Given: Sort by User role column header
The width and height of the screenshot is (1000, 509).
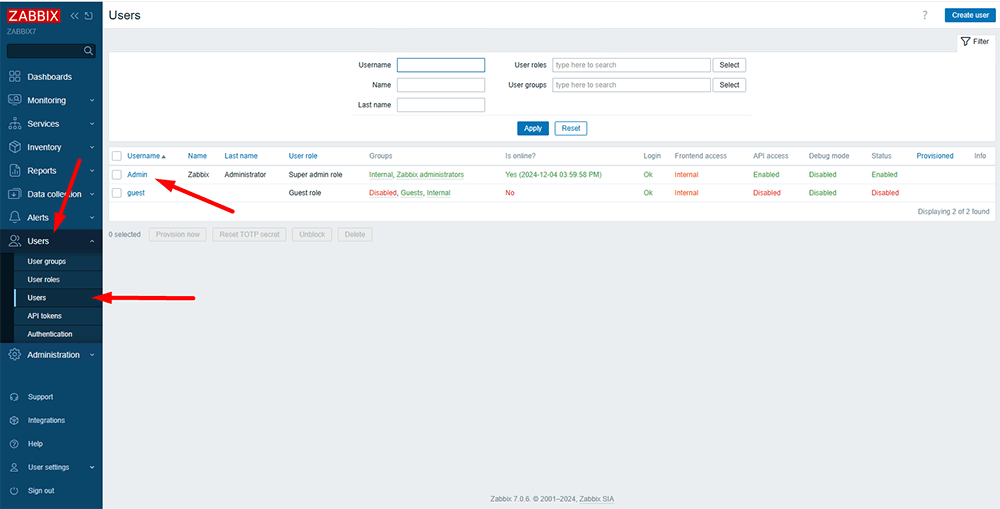Looking at the screenshot, I should [x=303, y=156].
